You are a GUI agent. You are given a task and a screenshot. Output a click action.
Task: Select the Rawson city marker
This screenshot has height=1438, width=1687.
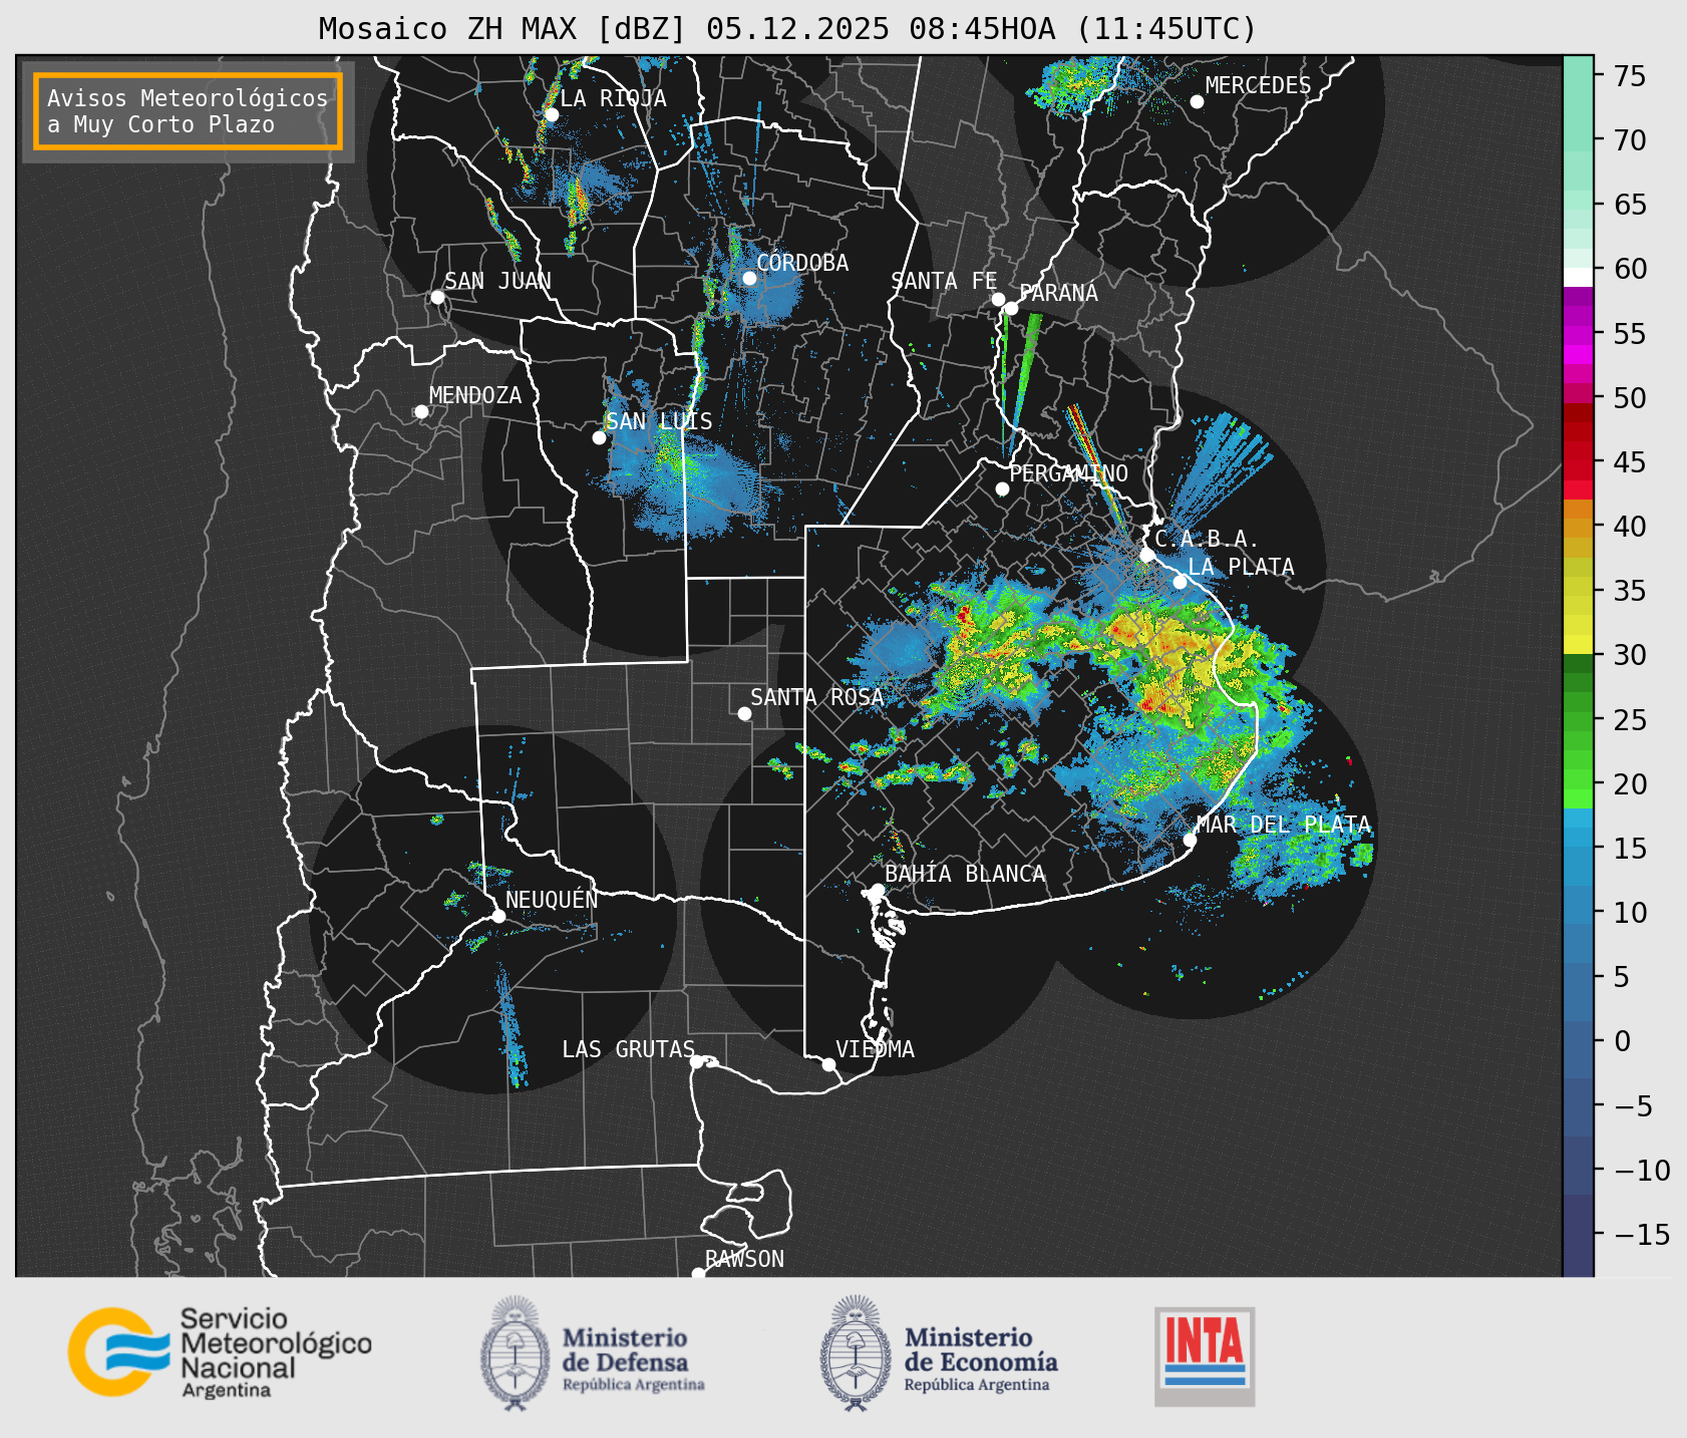(x=698, y=1274)
